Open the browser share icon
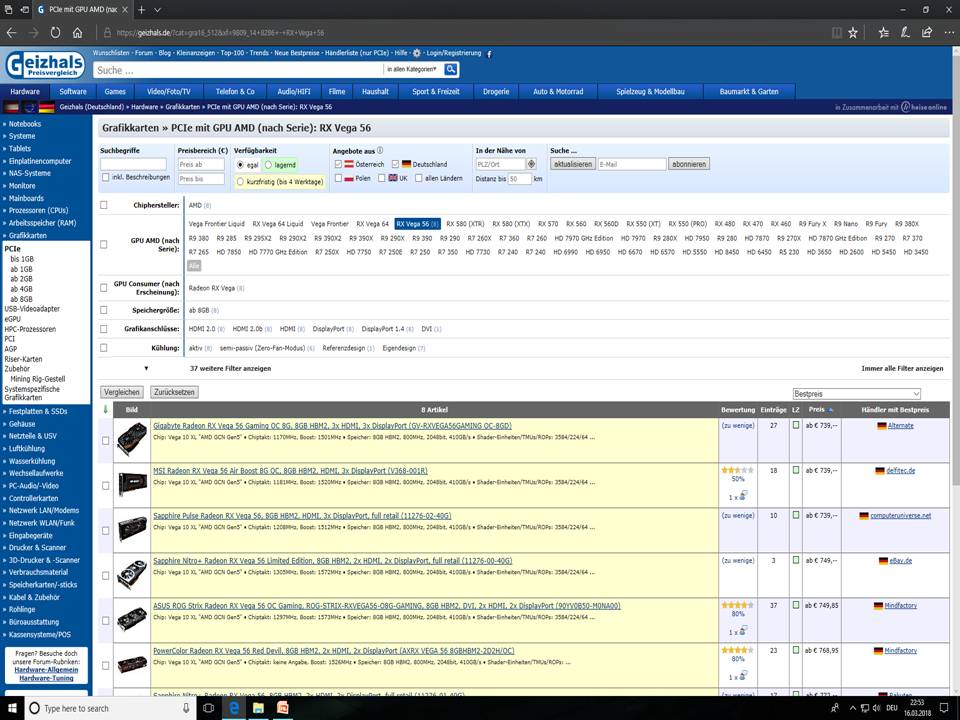This screenshot has height=720, width=960. [927, 33]
